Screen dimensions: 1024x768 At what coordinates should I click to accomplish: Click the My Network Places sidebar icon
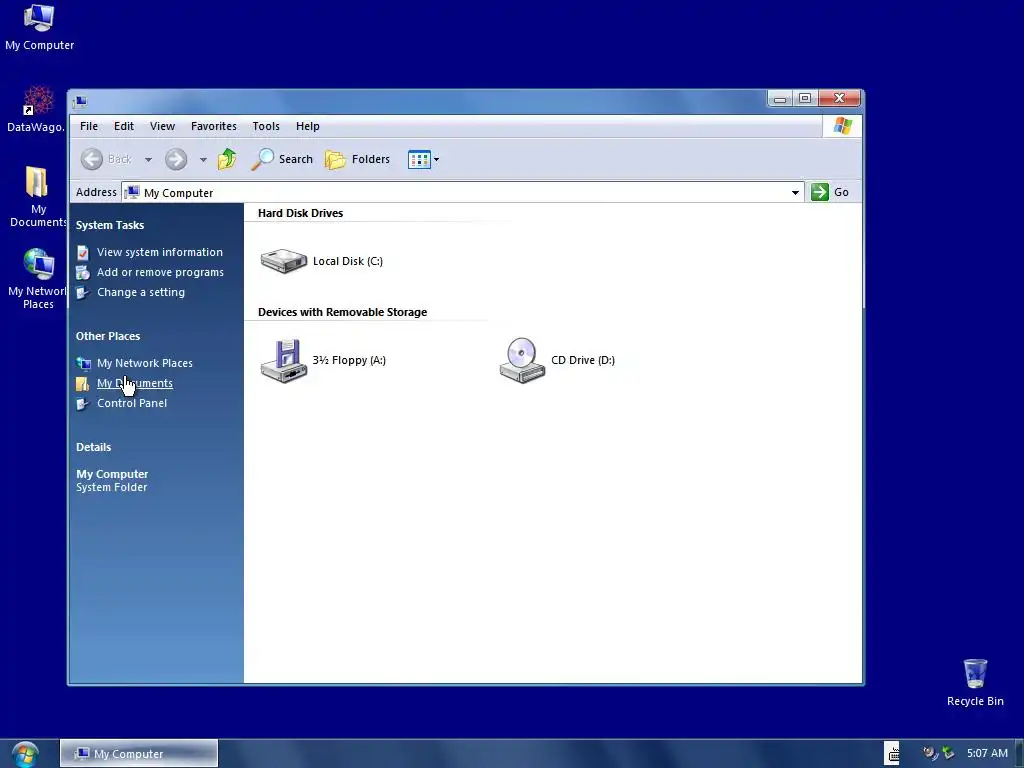(83, 364)
